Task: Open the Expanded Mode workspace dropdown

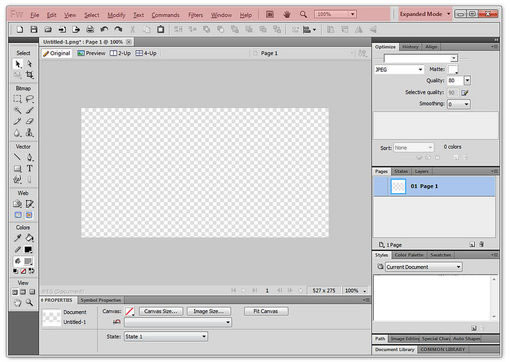Action: point(425,14)
